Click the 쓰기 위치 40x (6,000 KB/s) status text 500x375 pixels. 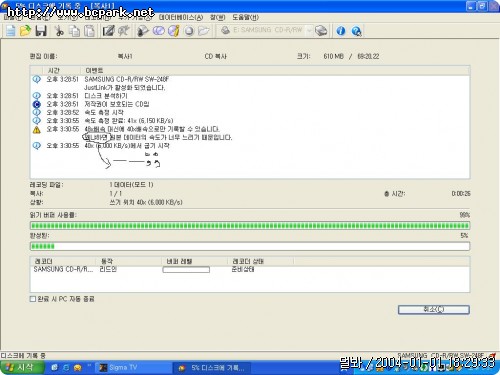coord(146,202)
